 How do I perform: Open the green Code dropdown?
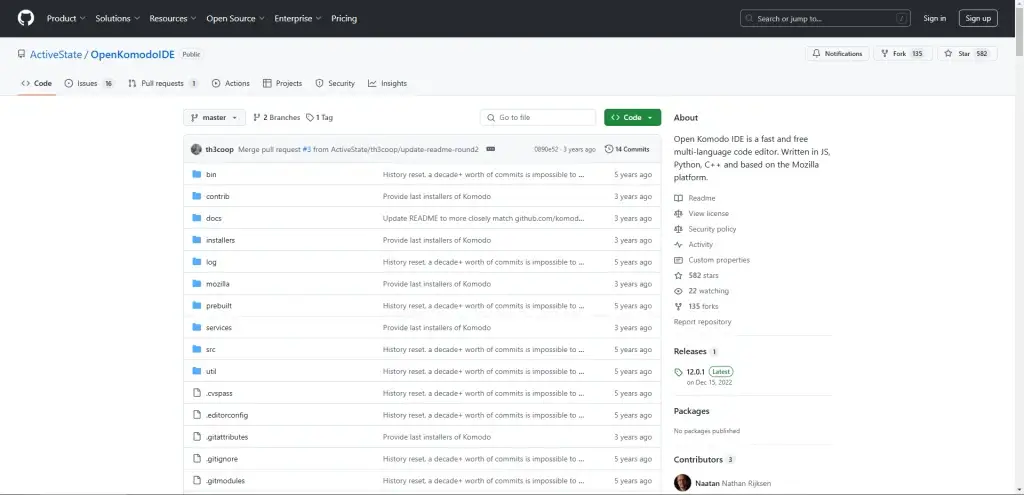point(632,118)
